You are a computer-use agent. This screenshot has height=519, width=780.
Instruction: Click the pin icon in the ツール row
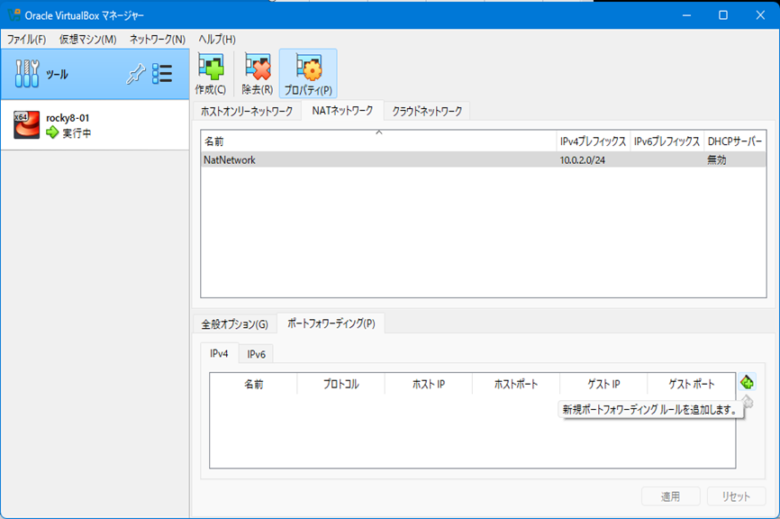136,74
